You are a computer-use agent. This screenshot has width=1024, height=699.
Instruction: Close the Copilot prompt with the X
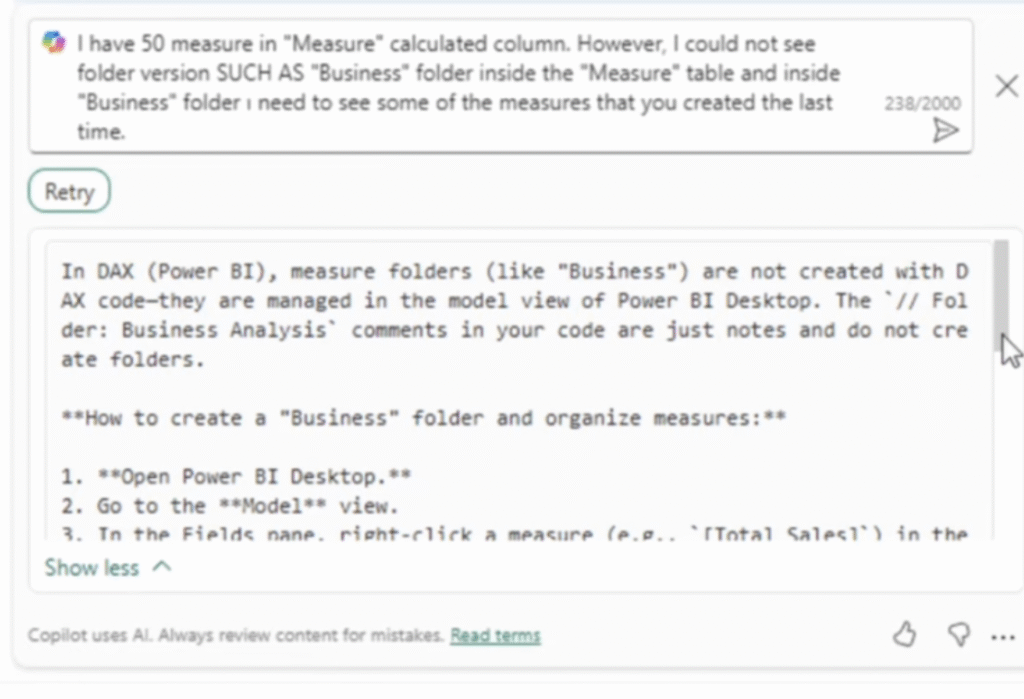point(1006,86)
